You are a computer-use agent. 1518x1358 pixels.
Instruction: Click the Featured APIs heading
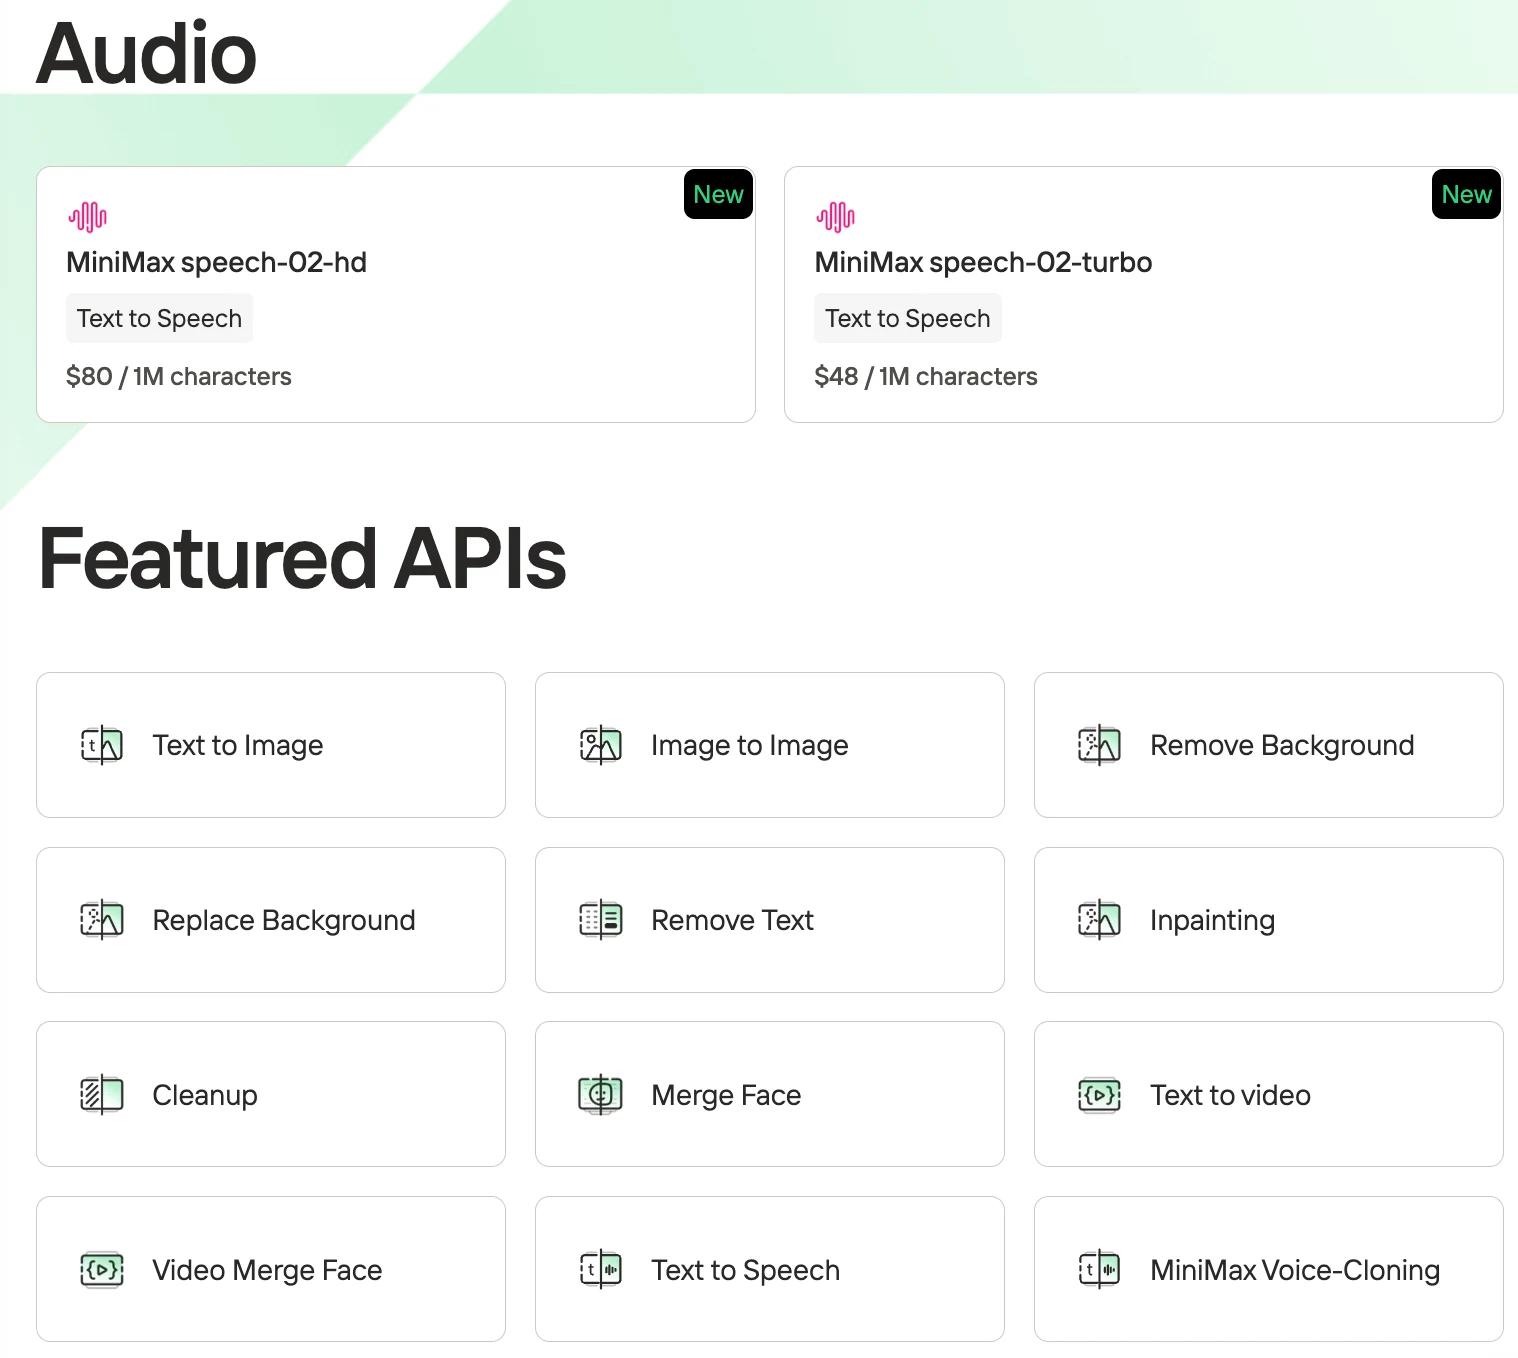[x=302, y=558]
